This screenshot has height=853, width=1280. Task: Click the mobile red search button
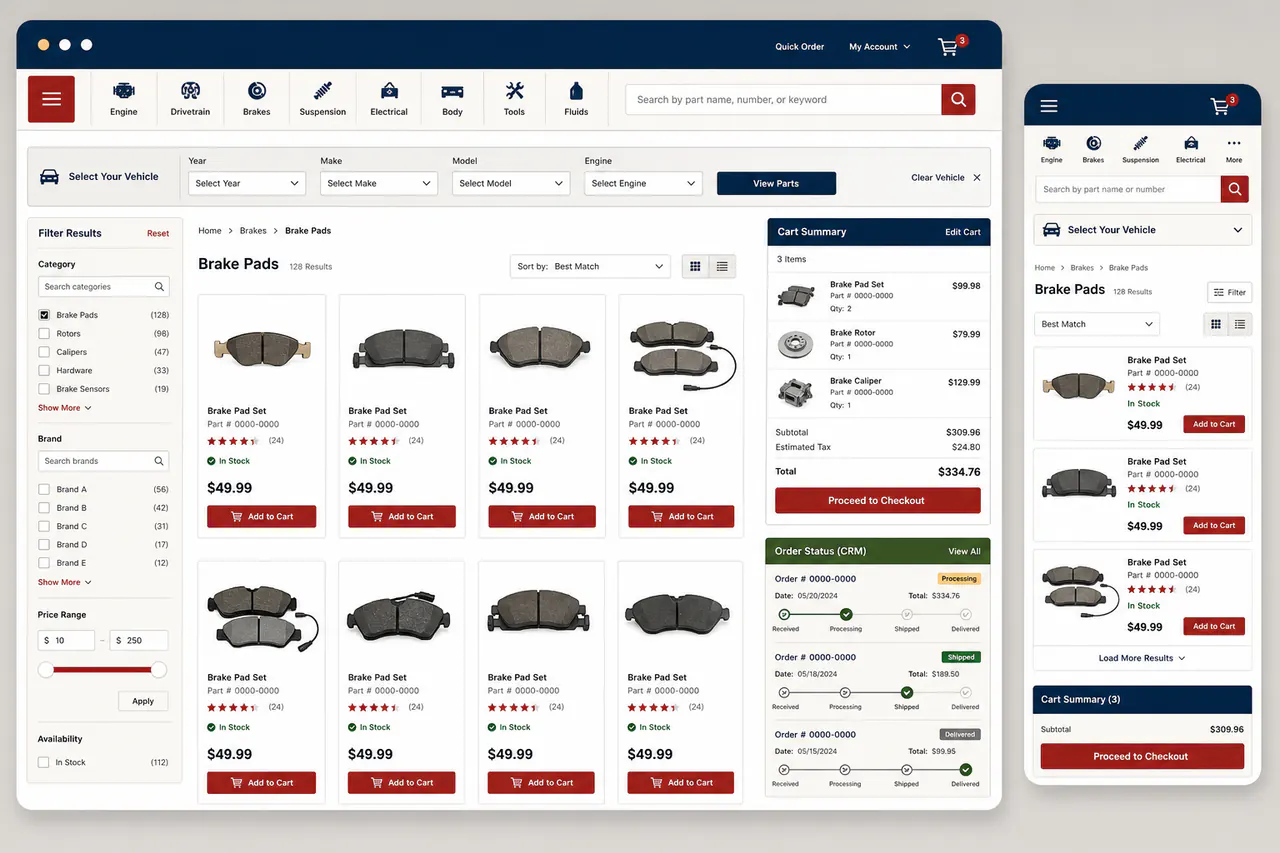coord(1235,189)
